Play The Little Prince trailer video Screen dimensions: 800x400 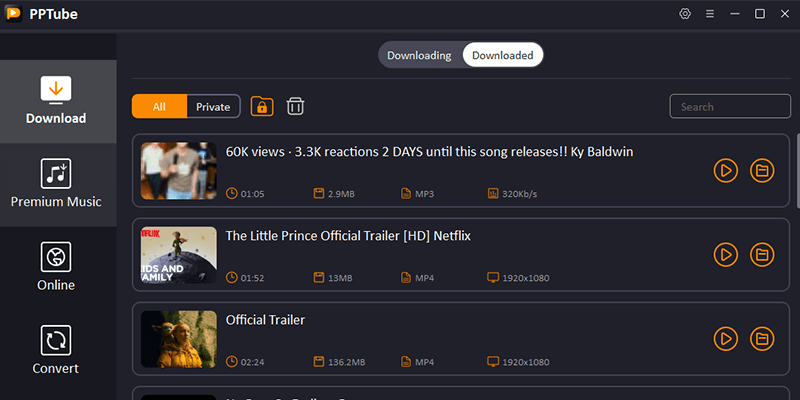726,255
